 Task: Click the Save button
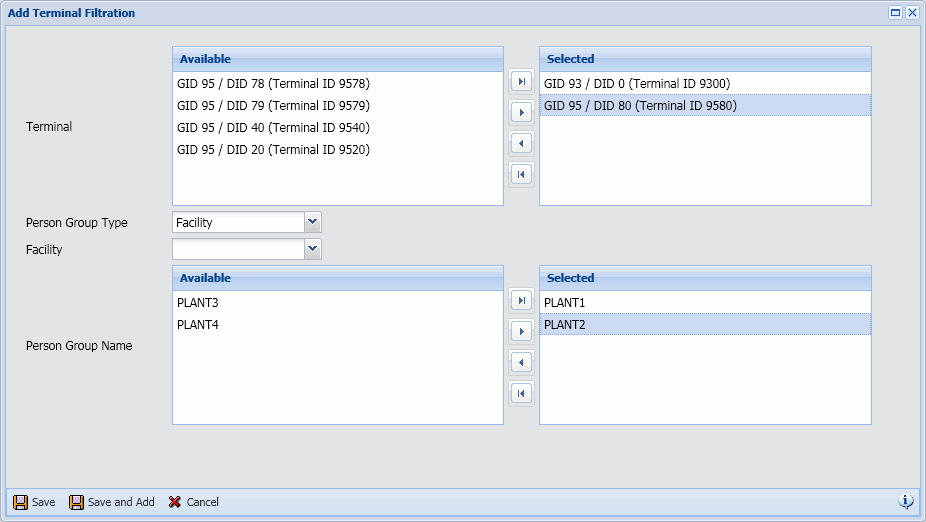(34, 502)
